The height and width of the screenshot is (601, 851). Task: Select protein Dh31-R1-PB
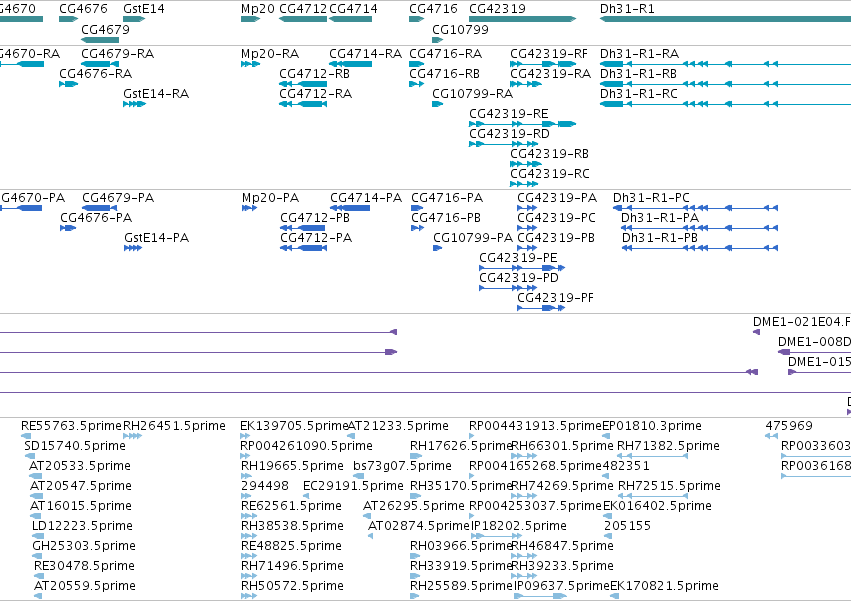point(700,249)
